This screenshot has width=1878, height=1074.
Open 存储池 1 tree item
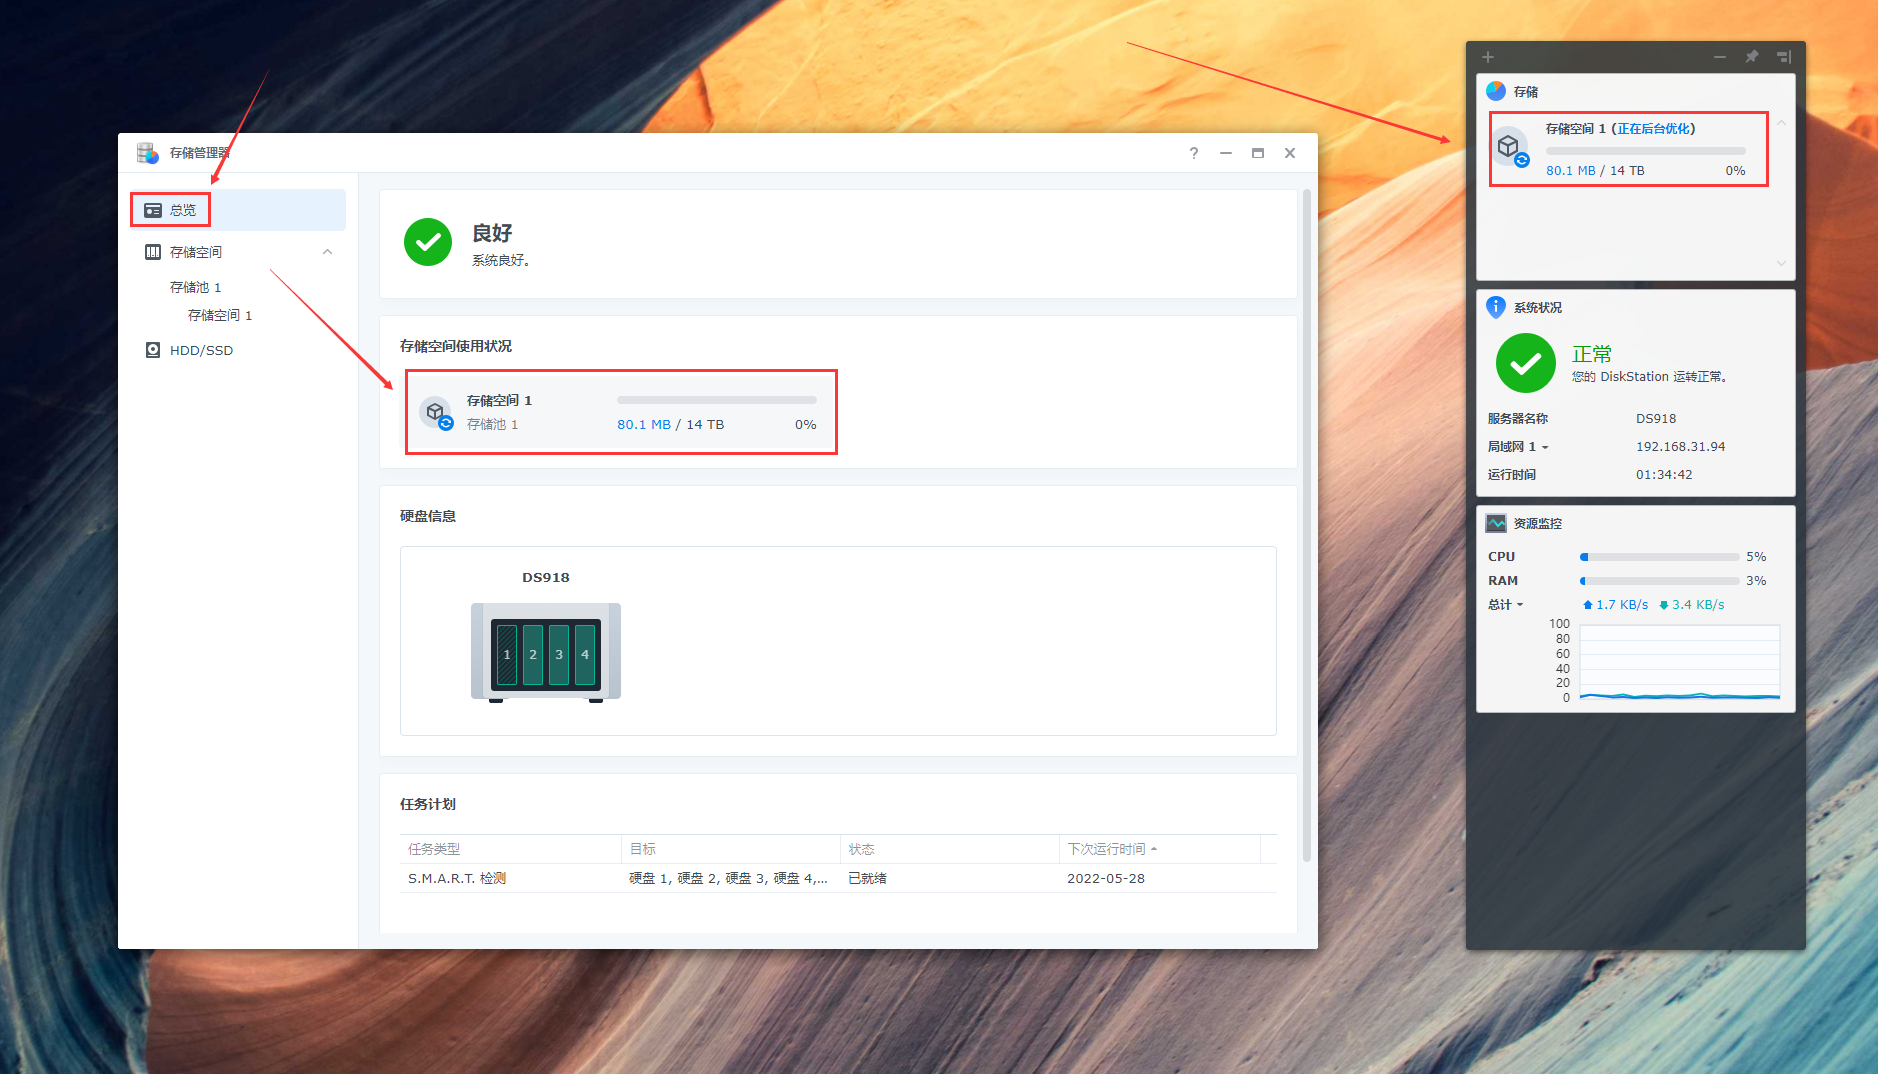(196, 287)
